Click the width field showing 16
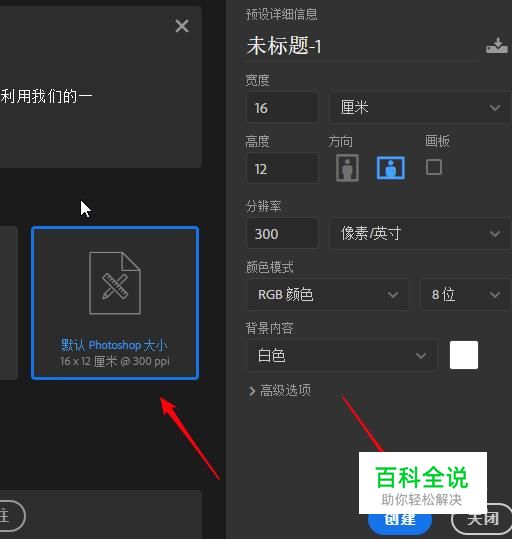 pos(282,108)
